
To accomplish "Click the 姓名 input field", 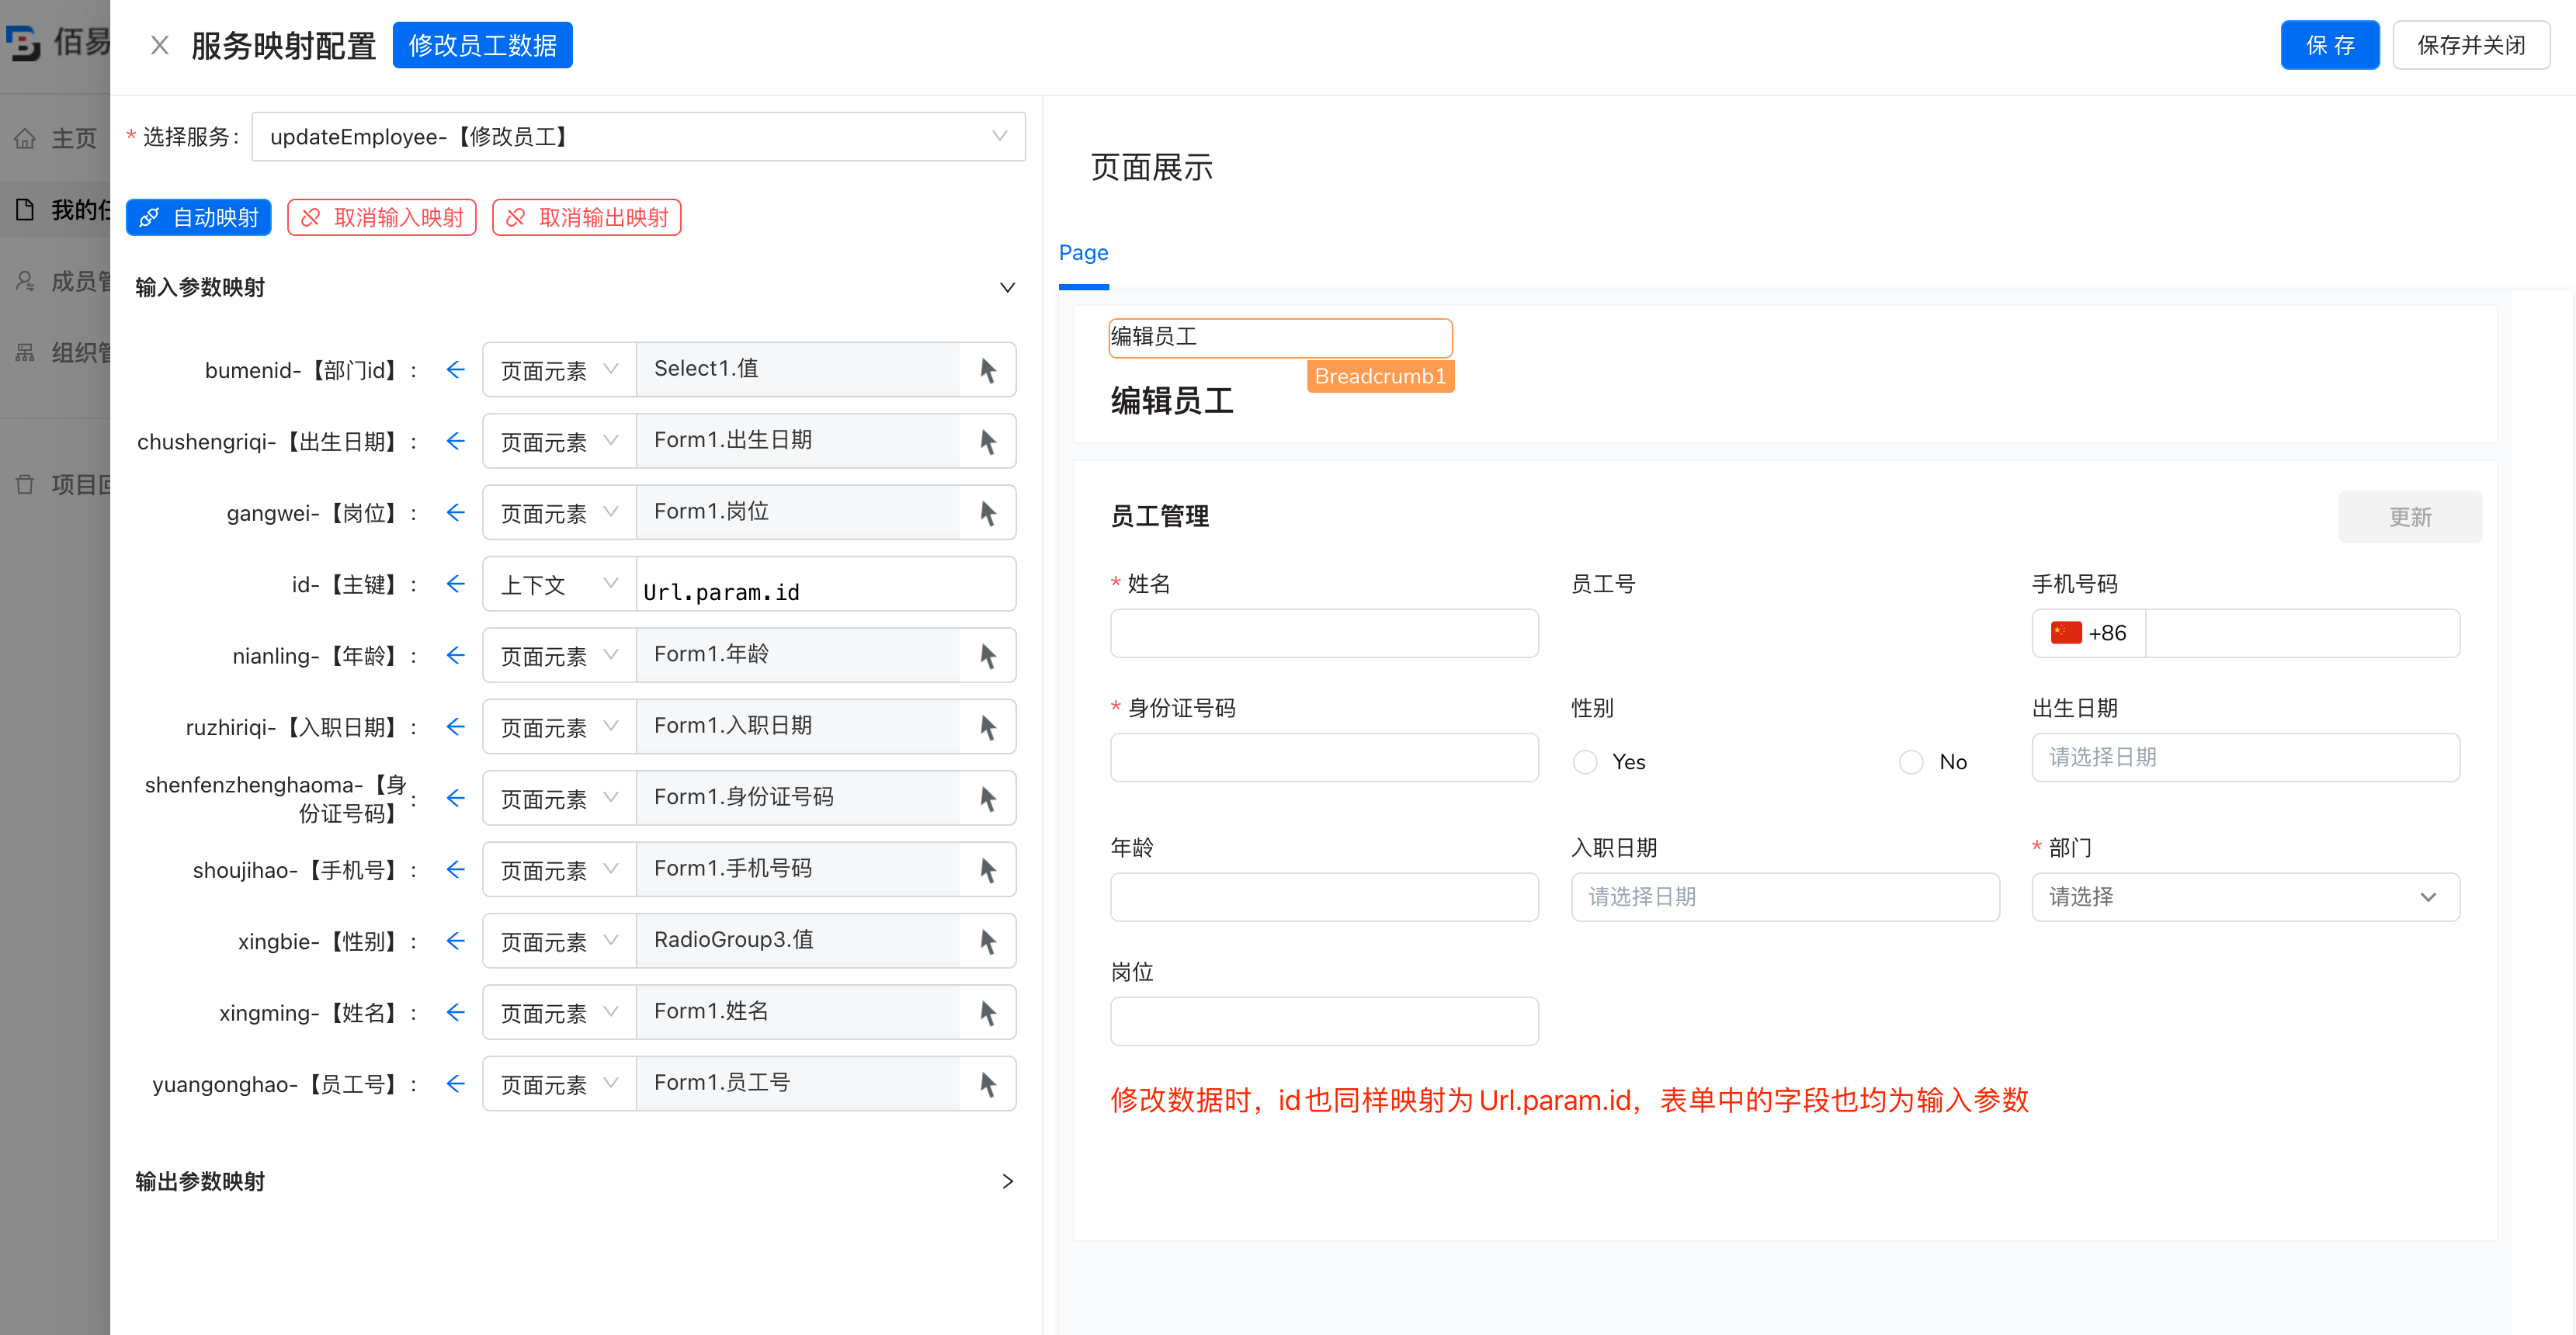I will pos(1324,633).
